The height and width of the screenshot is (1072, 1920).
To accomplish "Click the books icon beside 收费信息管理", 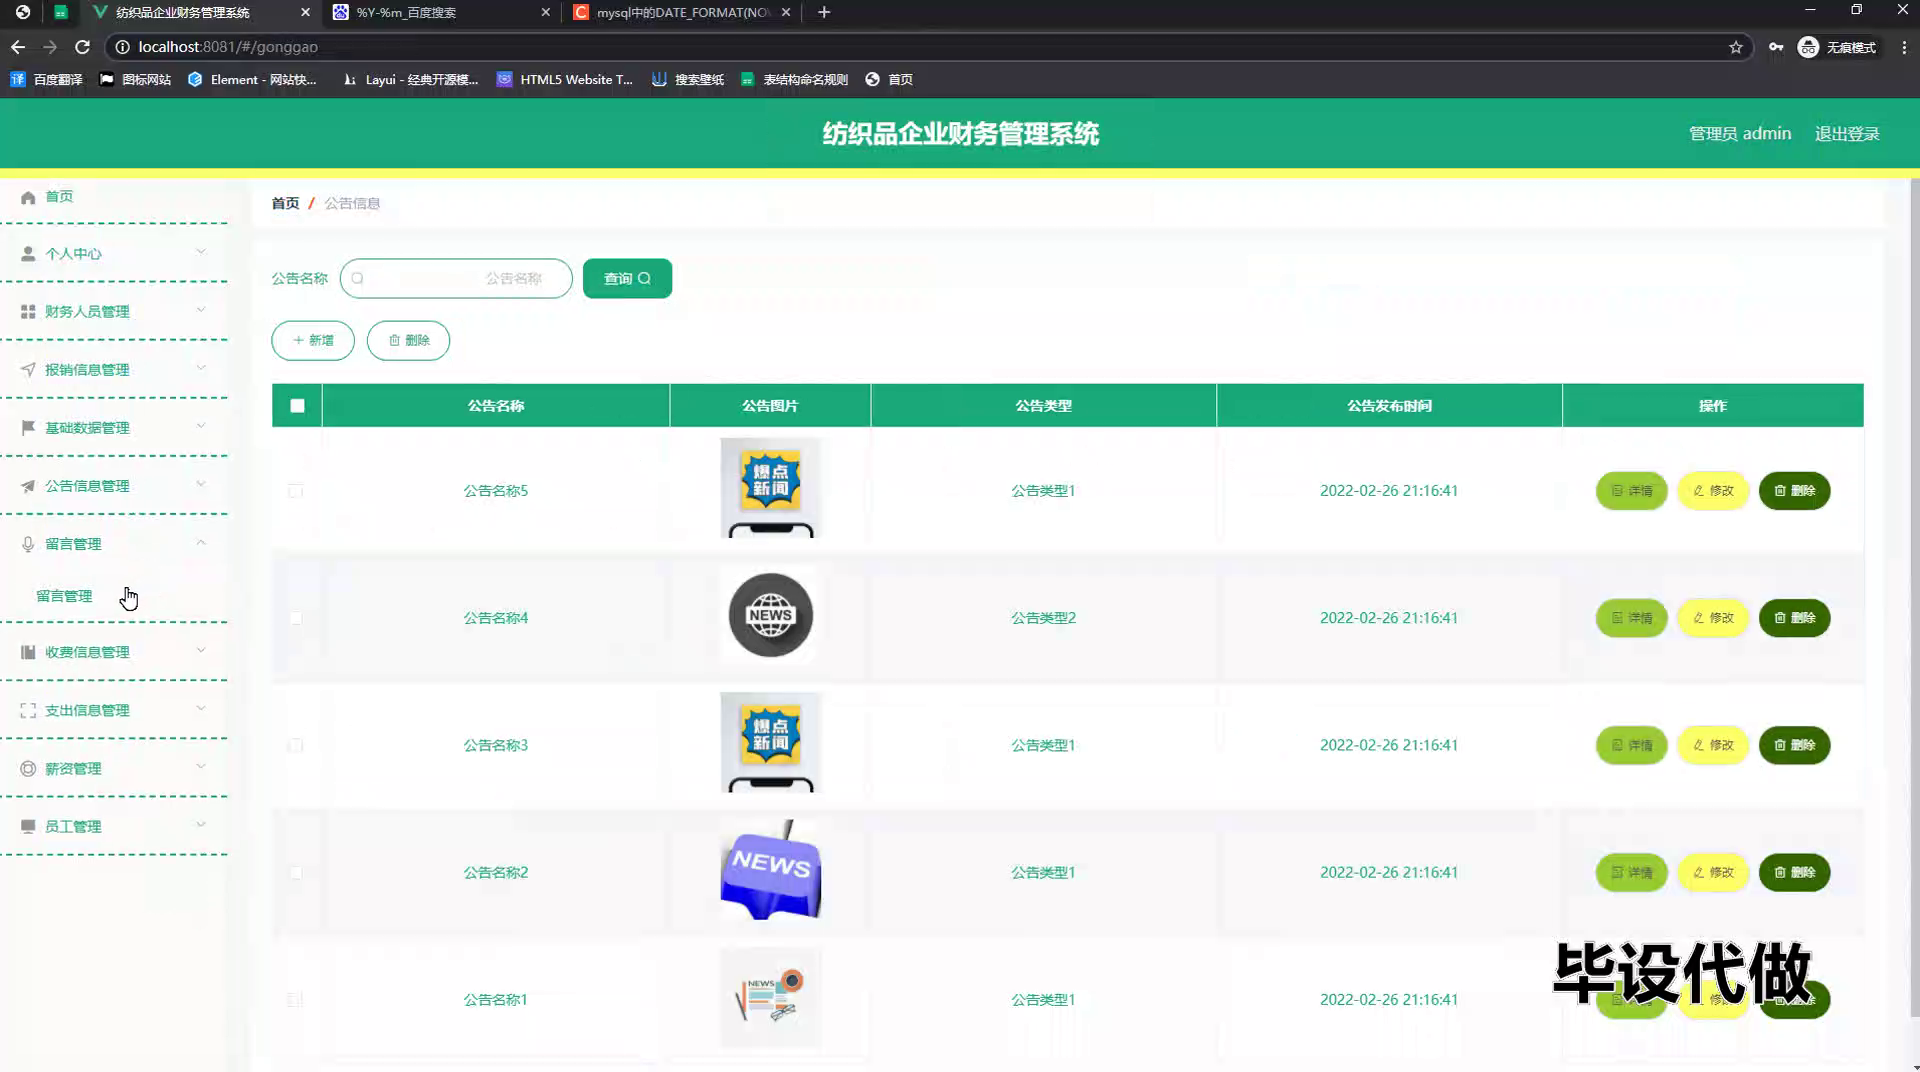I will coord(28,652).
